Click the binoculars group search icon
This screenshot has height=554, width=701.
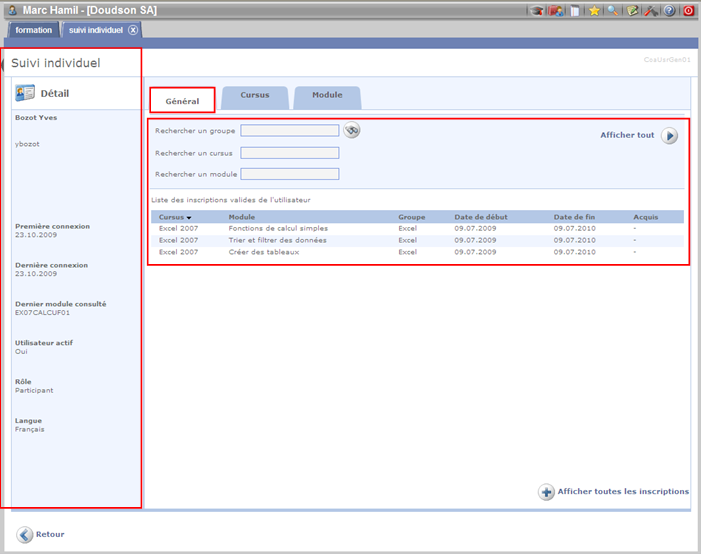click(x=351, y=130)
